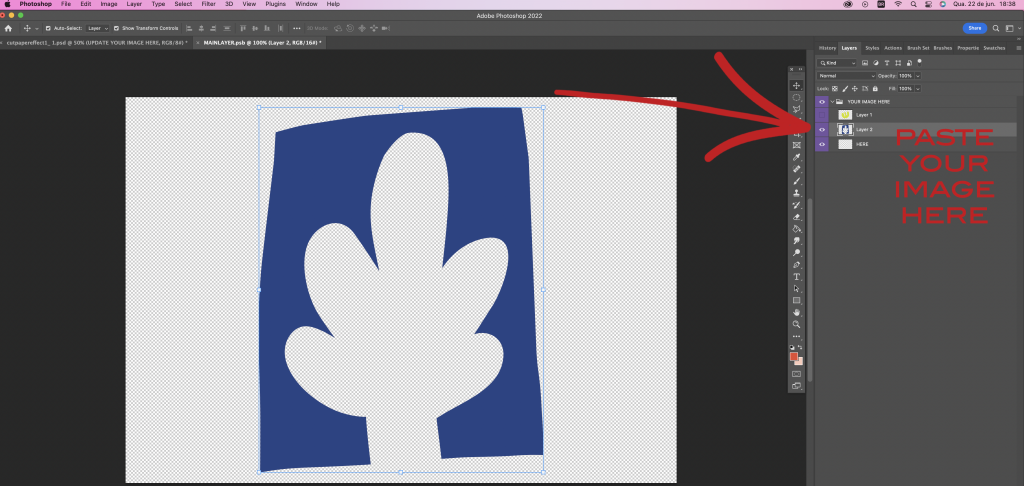The height and width of the screenshot is (486, 1024).
Task: Enable the Auto-Select checkbox
Action: [x=48, y=28]
